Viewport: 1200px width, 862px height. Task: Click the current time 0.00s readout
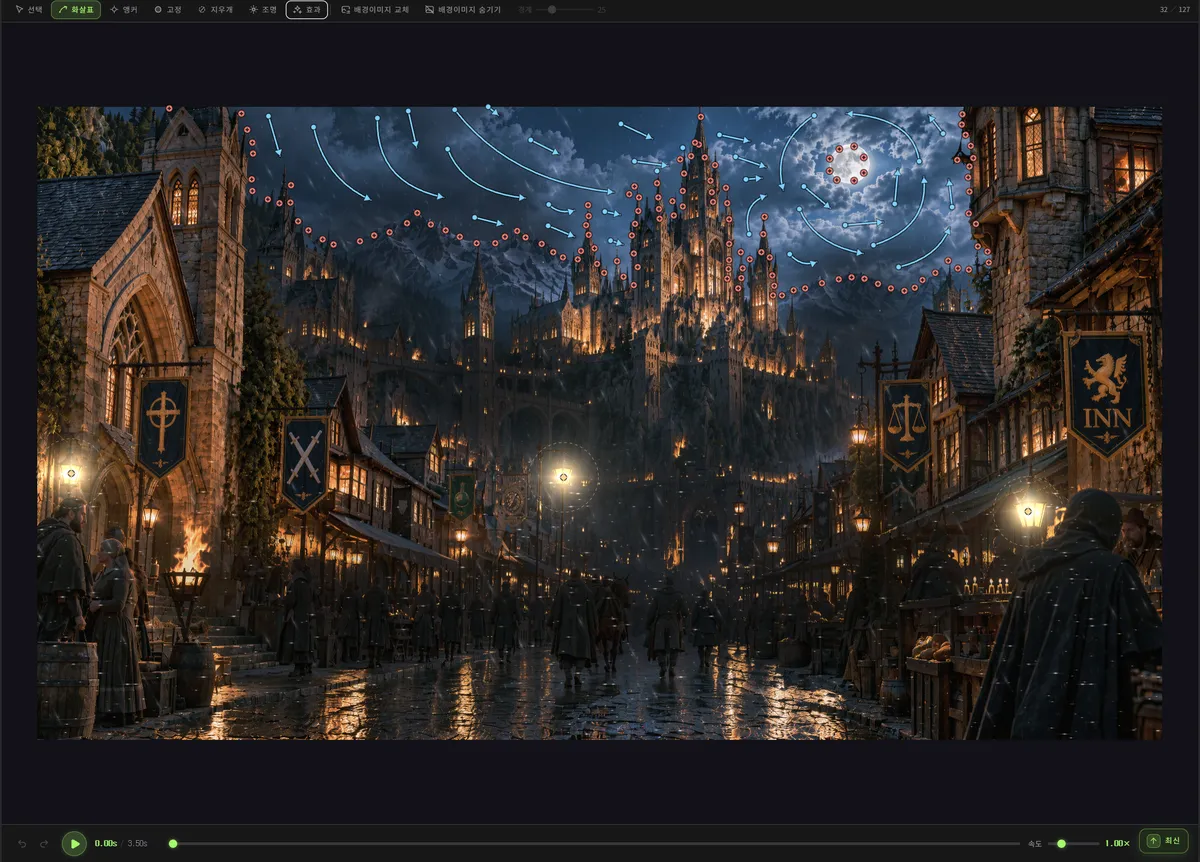click(106, 843)
